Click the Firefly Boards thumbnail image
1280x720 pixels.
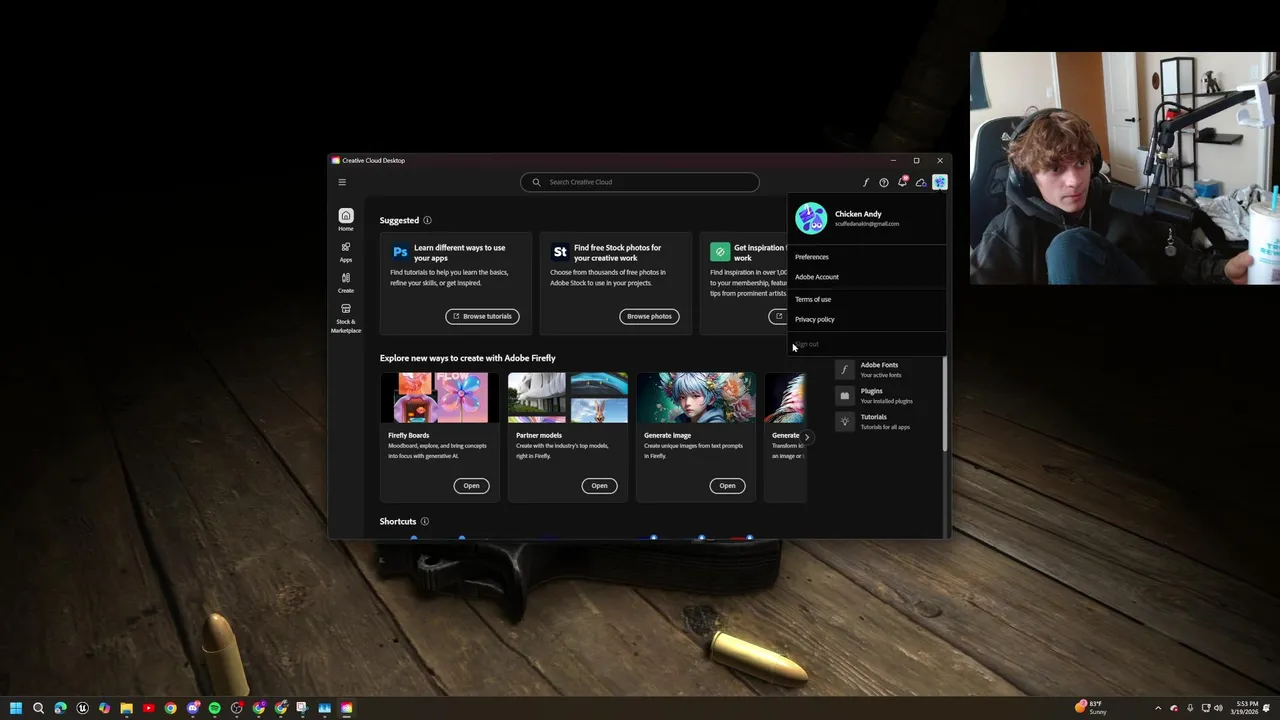pyautogui.click(x=440, y=398)
